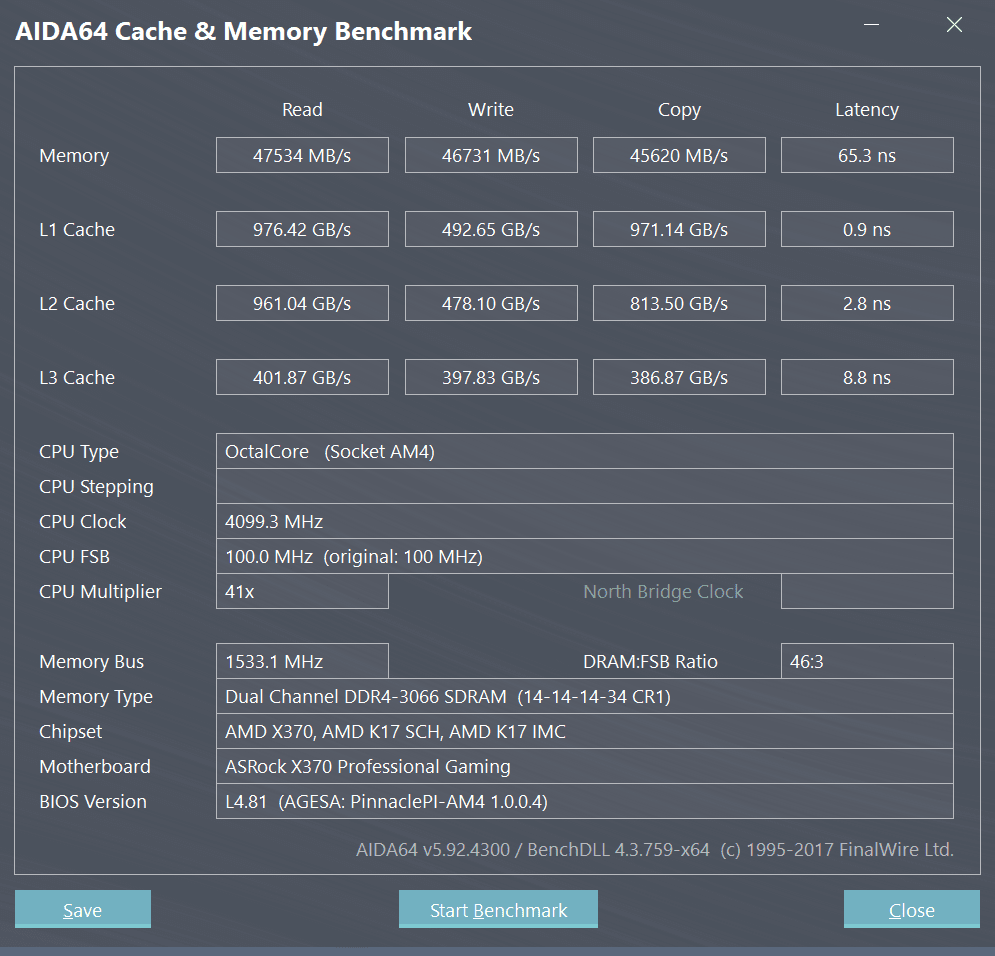995x956 pixels.
Task: Click the Save button
Action: (x=82, y=909)
